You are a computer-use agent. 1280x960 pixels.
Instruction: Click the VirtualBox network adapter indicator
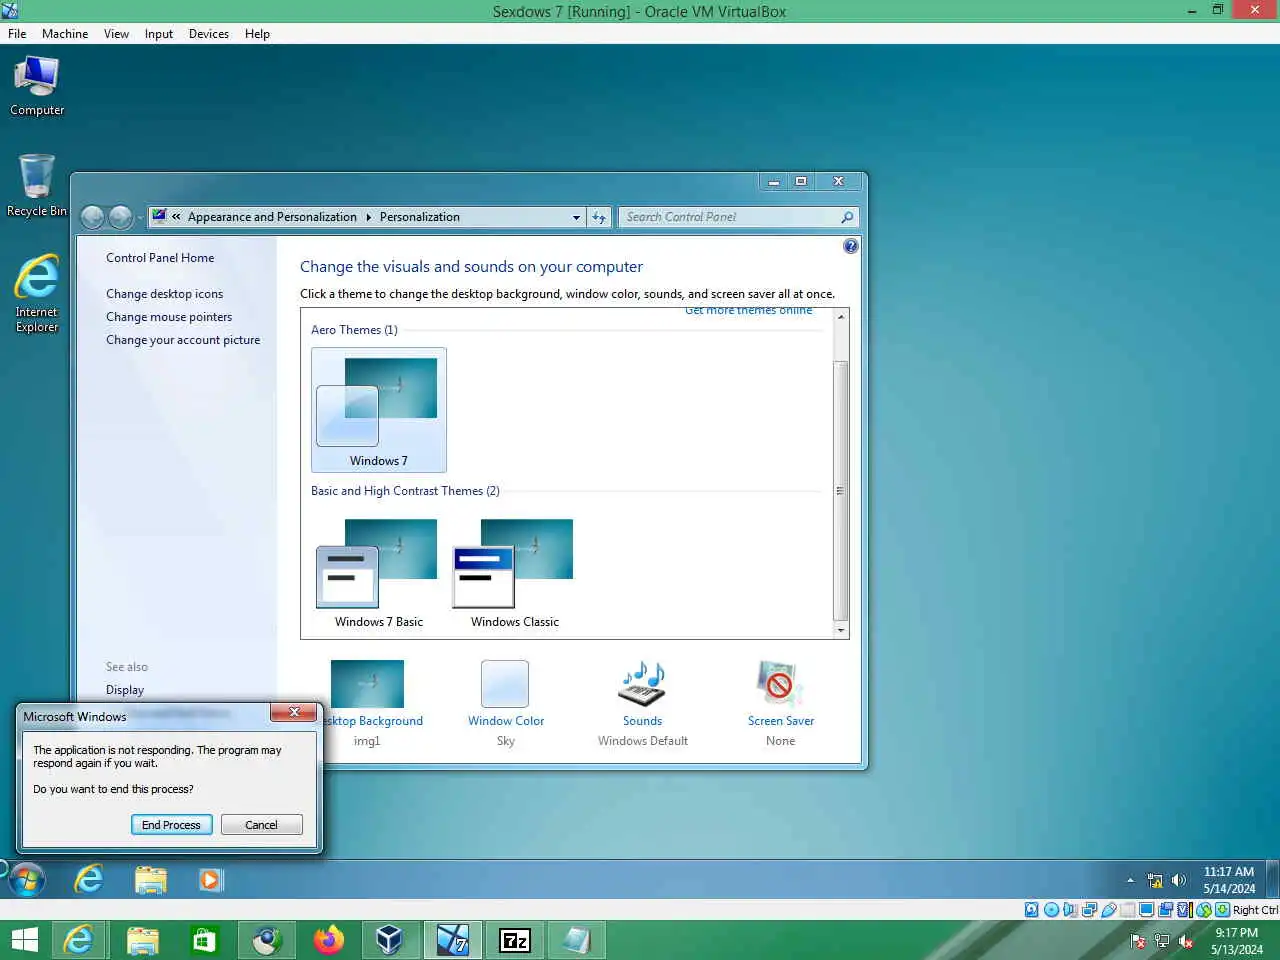click(1089, 910)
